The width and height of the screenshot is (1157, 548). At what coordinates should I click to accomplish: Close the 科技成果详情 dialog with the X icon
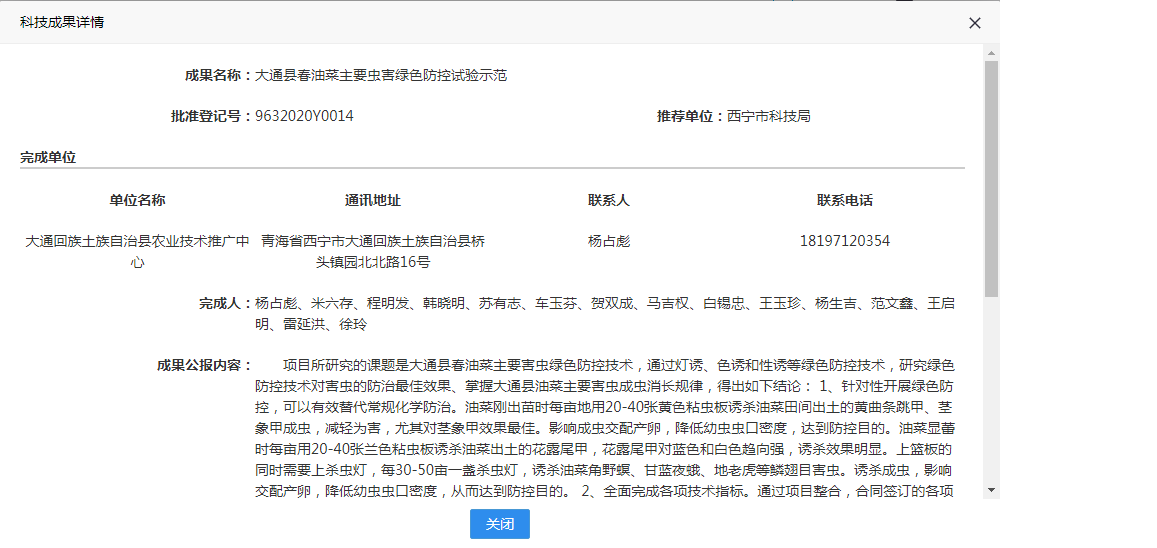[975, 23]
